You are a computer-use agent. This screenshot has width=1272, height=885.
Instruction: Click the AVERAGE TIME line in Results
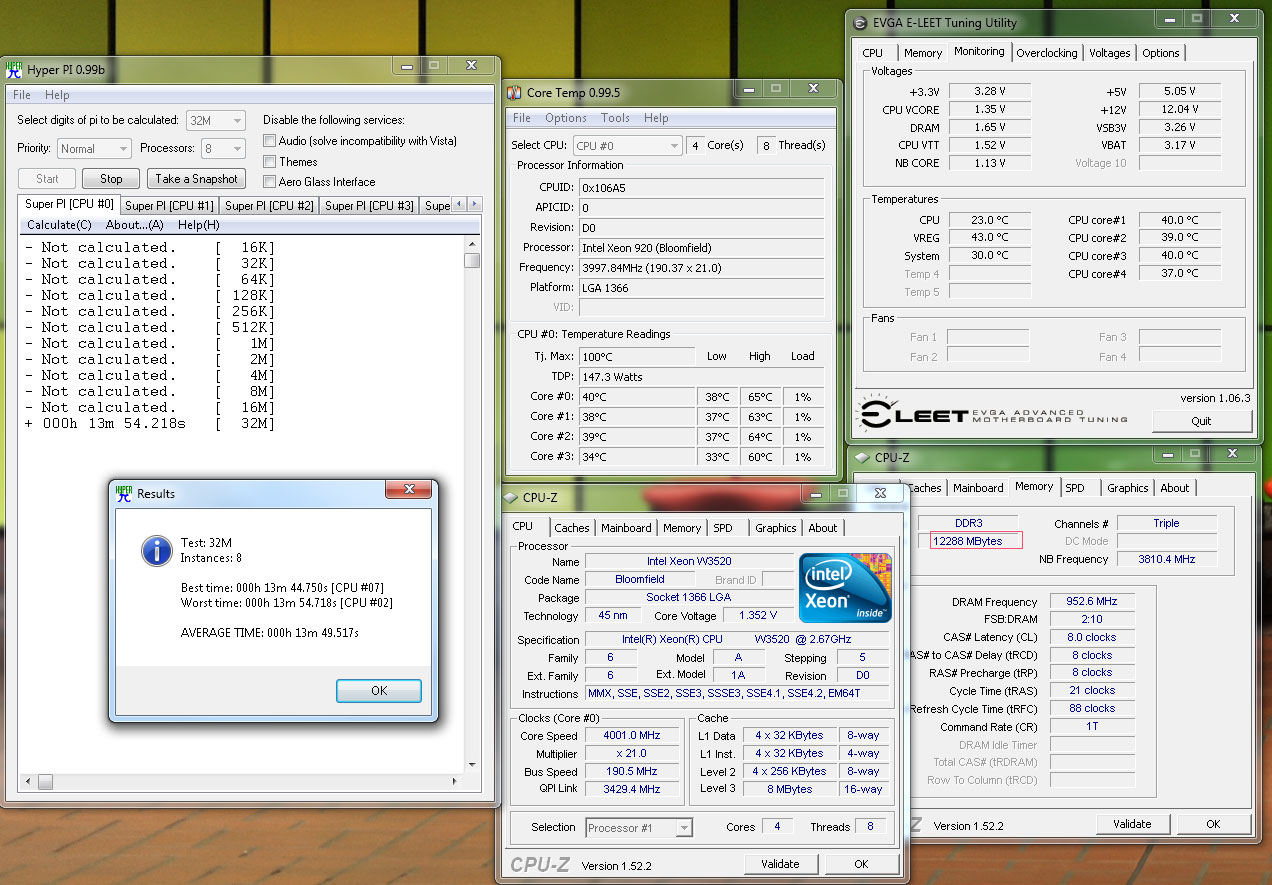[269, 633]
